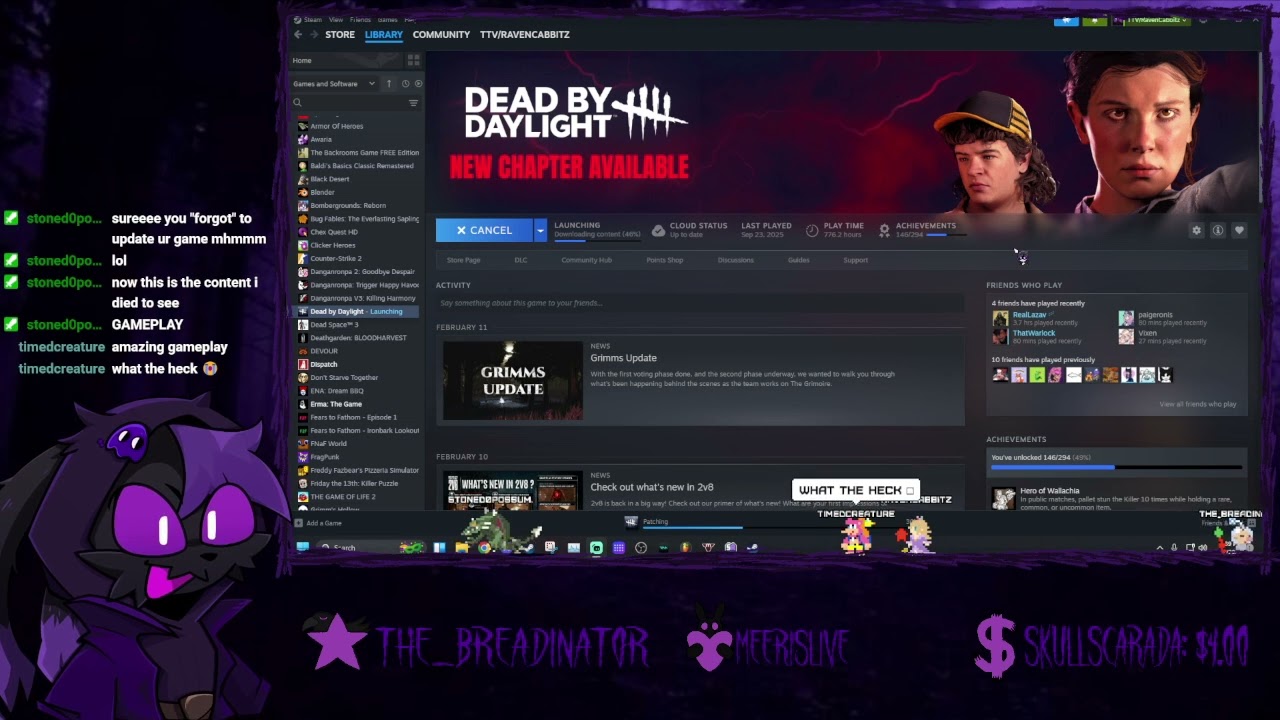Go back with the Steam back arrow
Viewport: 1280px width, 720px height.
298,34
